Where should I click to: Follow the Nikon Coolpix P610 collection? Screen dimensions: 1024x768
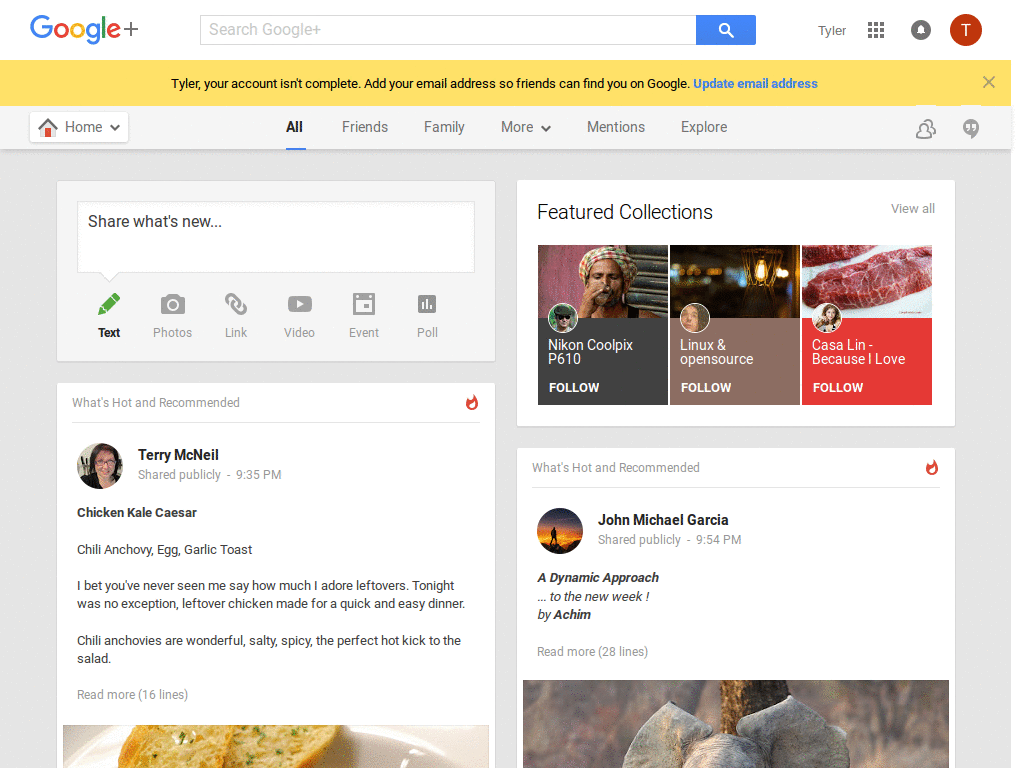(x=574, y=387)
